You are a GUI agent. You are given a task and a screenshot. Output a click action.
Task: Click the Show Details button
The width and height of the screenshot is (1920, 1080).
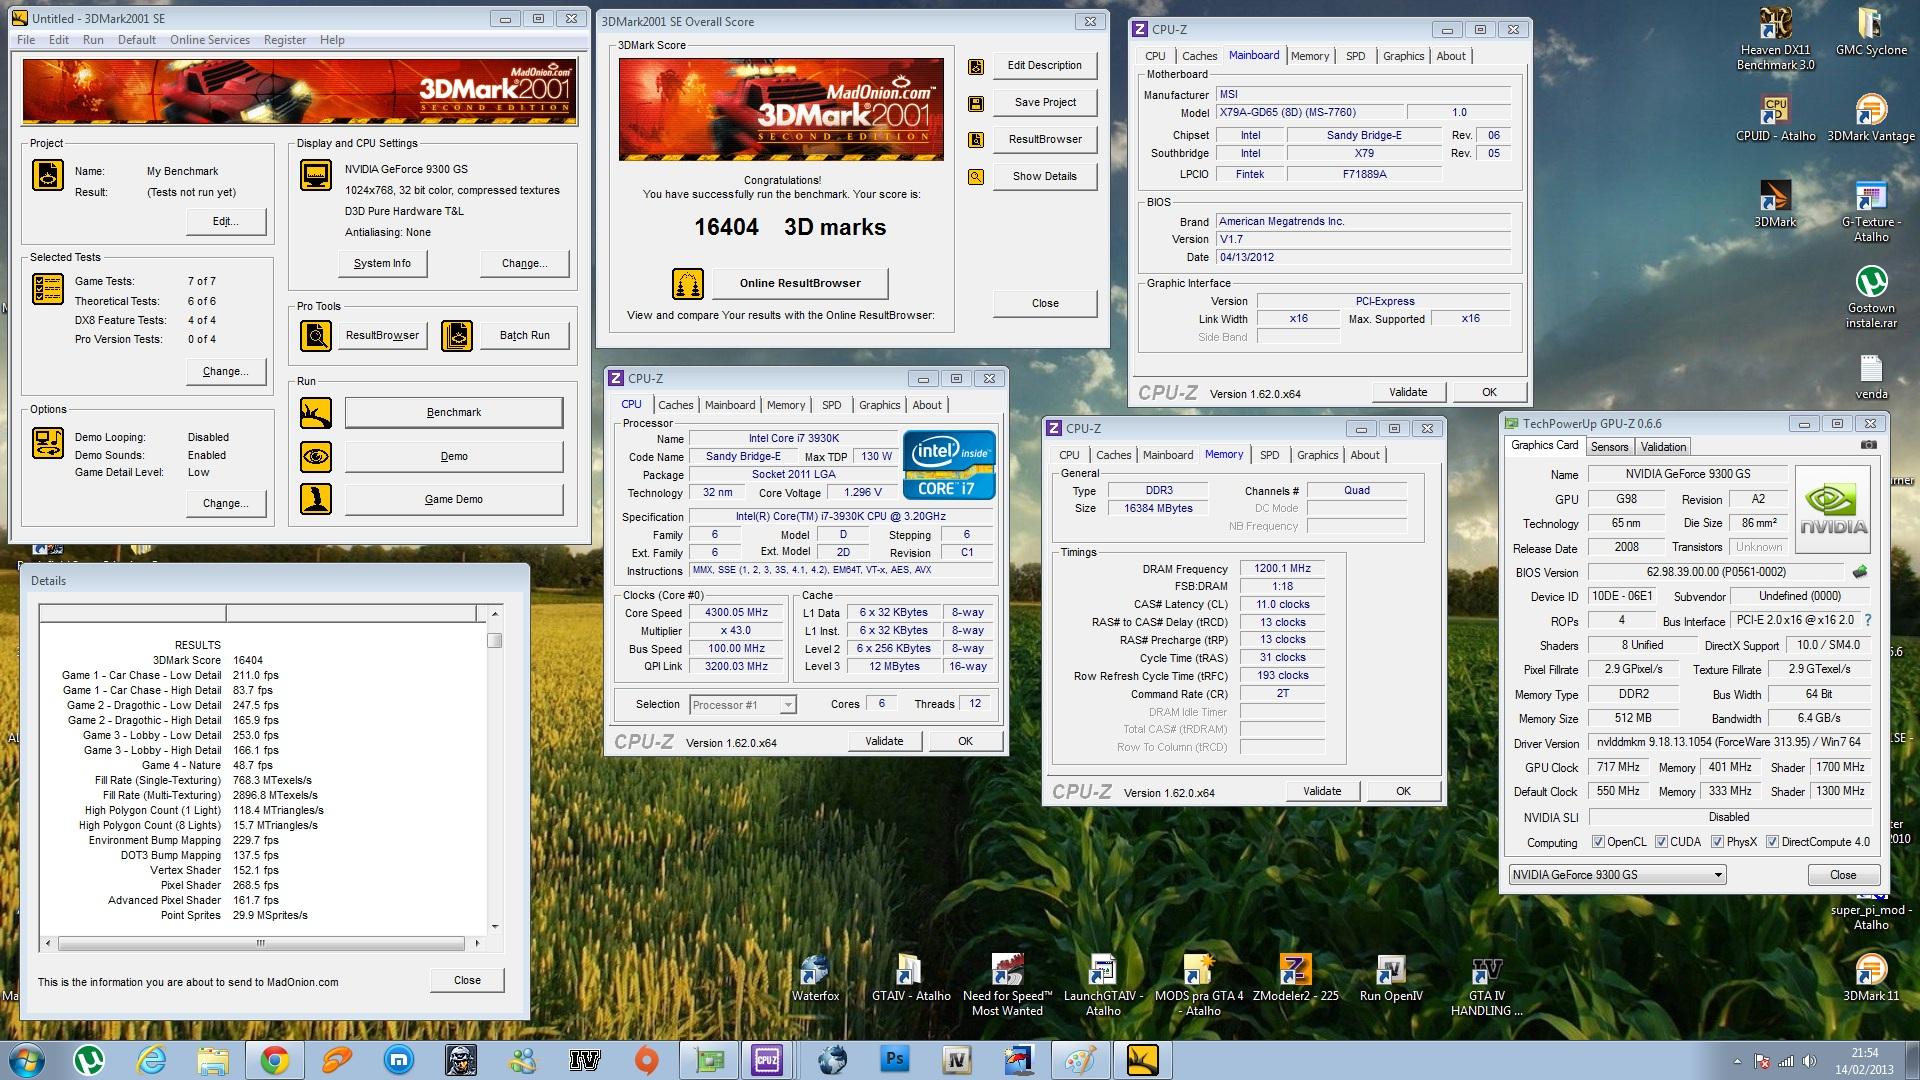point(1045,177)
